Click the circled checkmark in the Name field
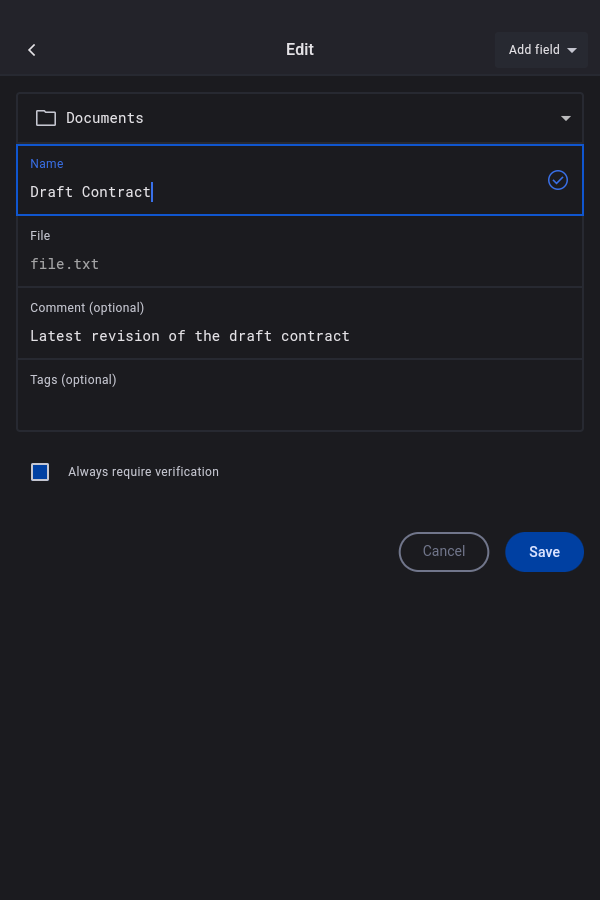 click(558, 180)
